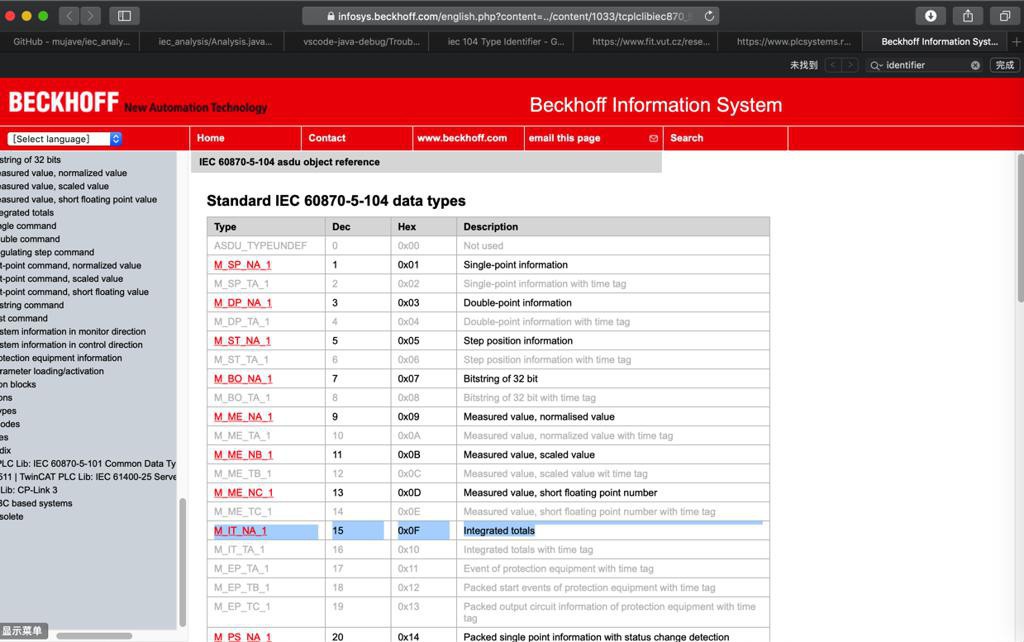Toggle the Safari sidebar button
Image resolution: width=1024 pixels, height=642 pixels.
click(124, 16)
